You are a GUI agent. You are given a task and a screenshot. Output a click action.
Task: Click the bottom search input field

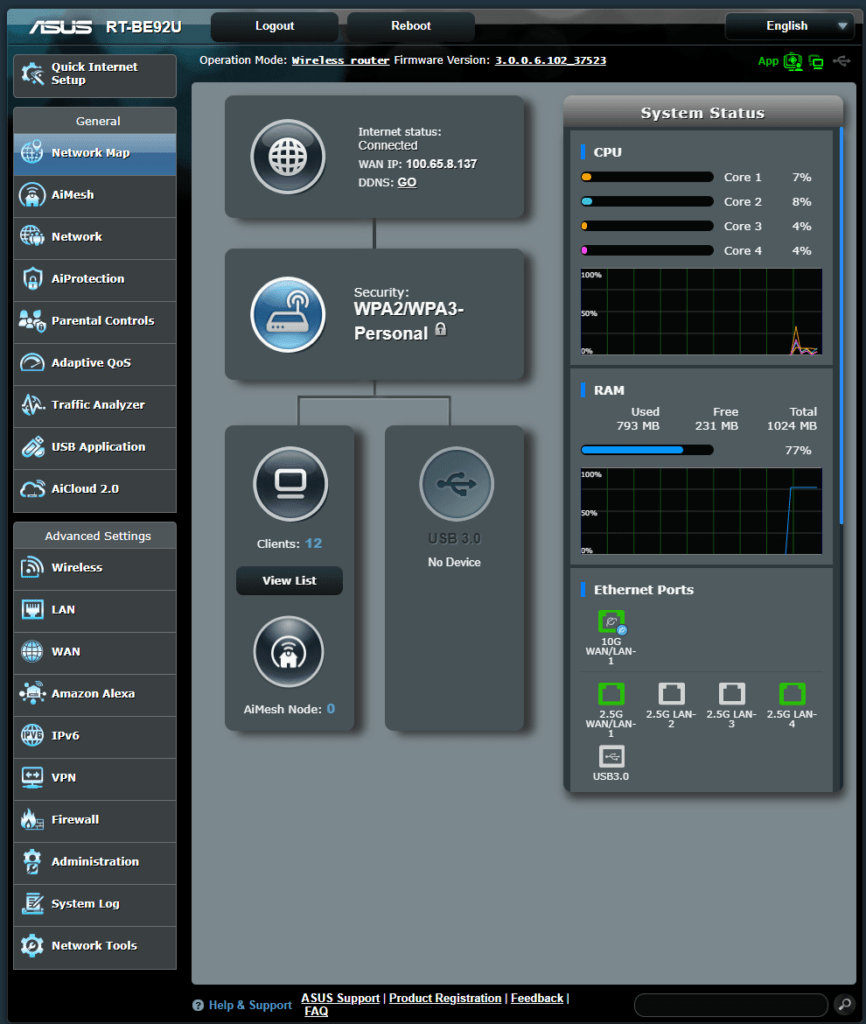731,1004
